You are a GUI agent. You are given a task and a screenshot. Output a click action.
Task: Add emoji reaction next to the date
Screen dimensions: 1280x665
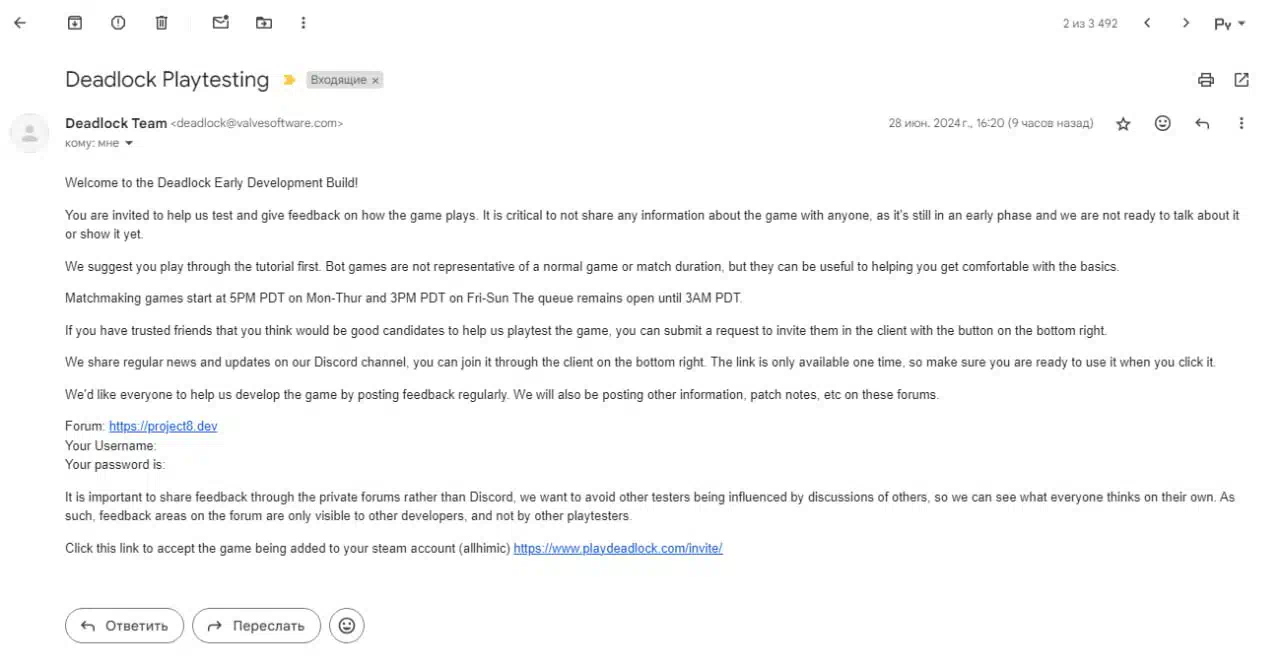click(1162, 123)
